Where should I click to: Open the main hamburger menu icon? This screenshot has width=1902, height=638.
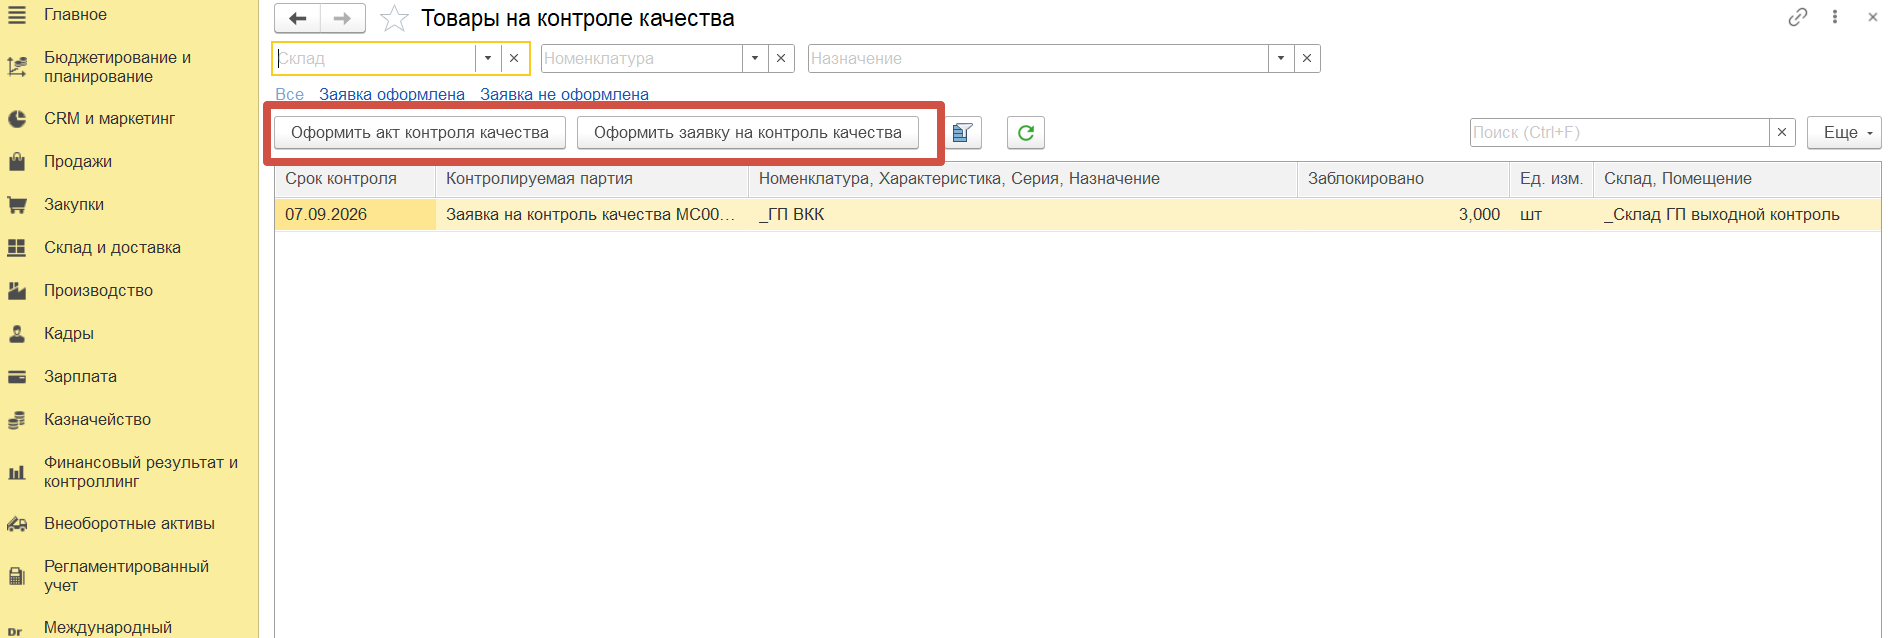(x=17, y=15)
